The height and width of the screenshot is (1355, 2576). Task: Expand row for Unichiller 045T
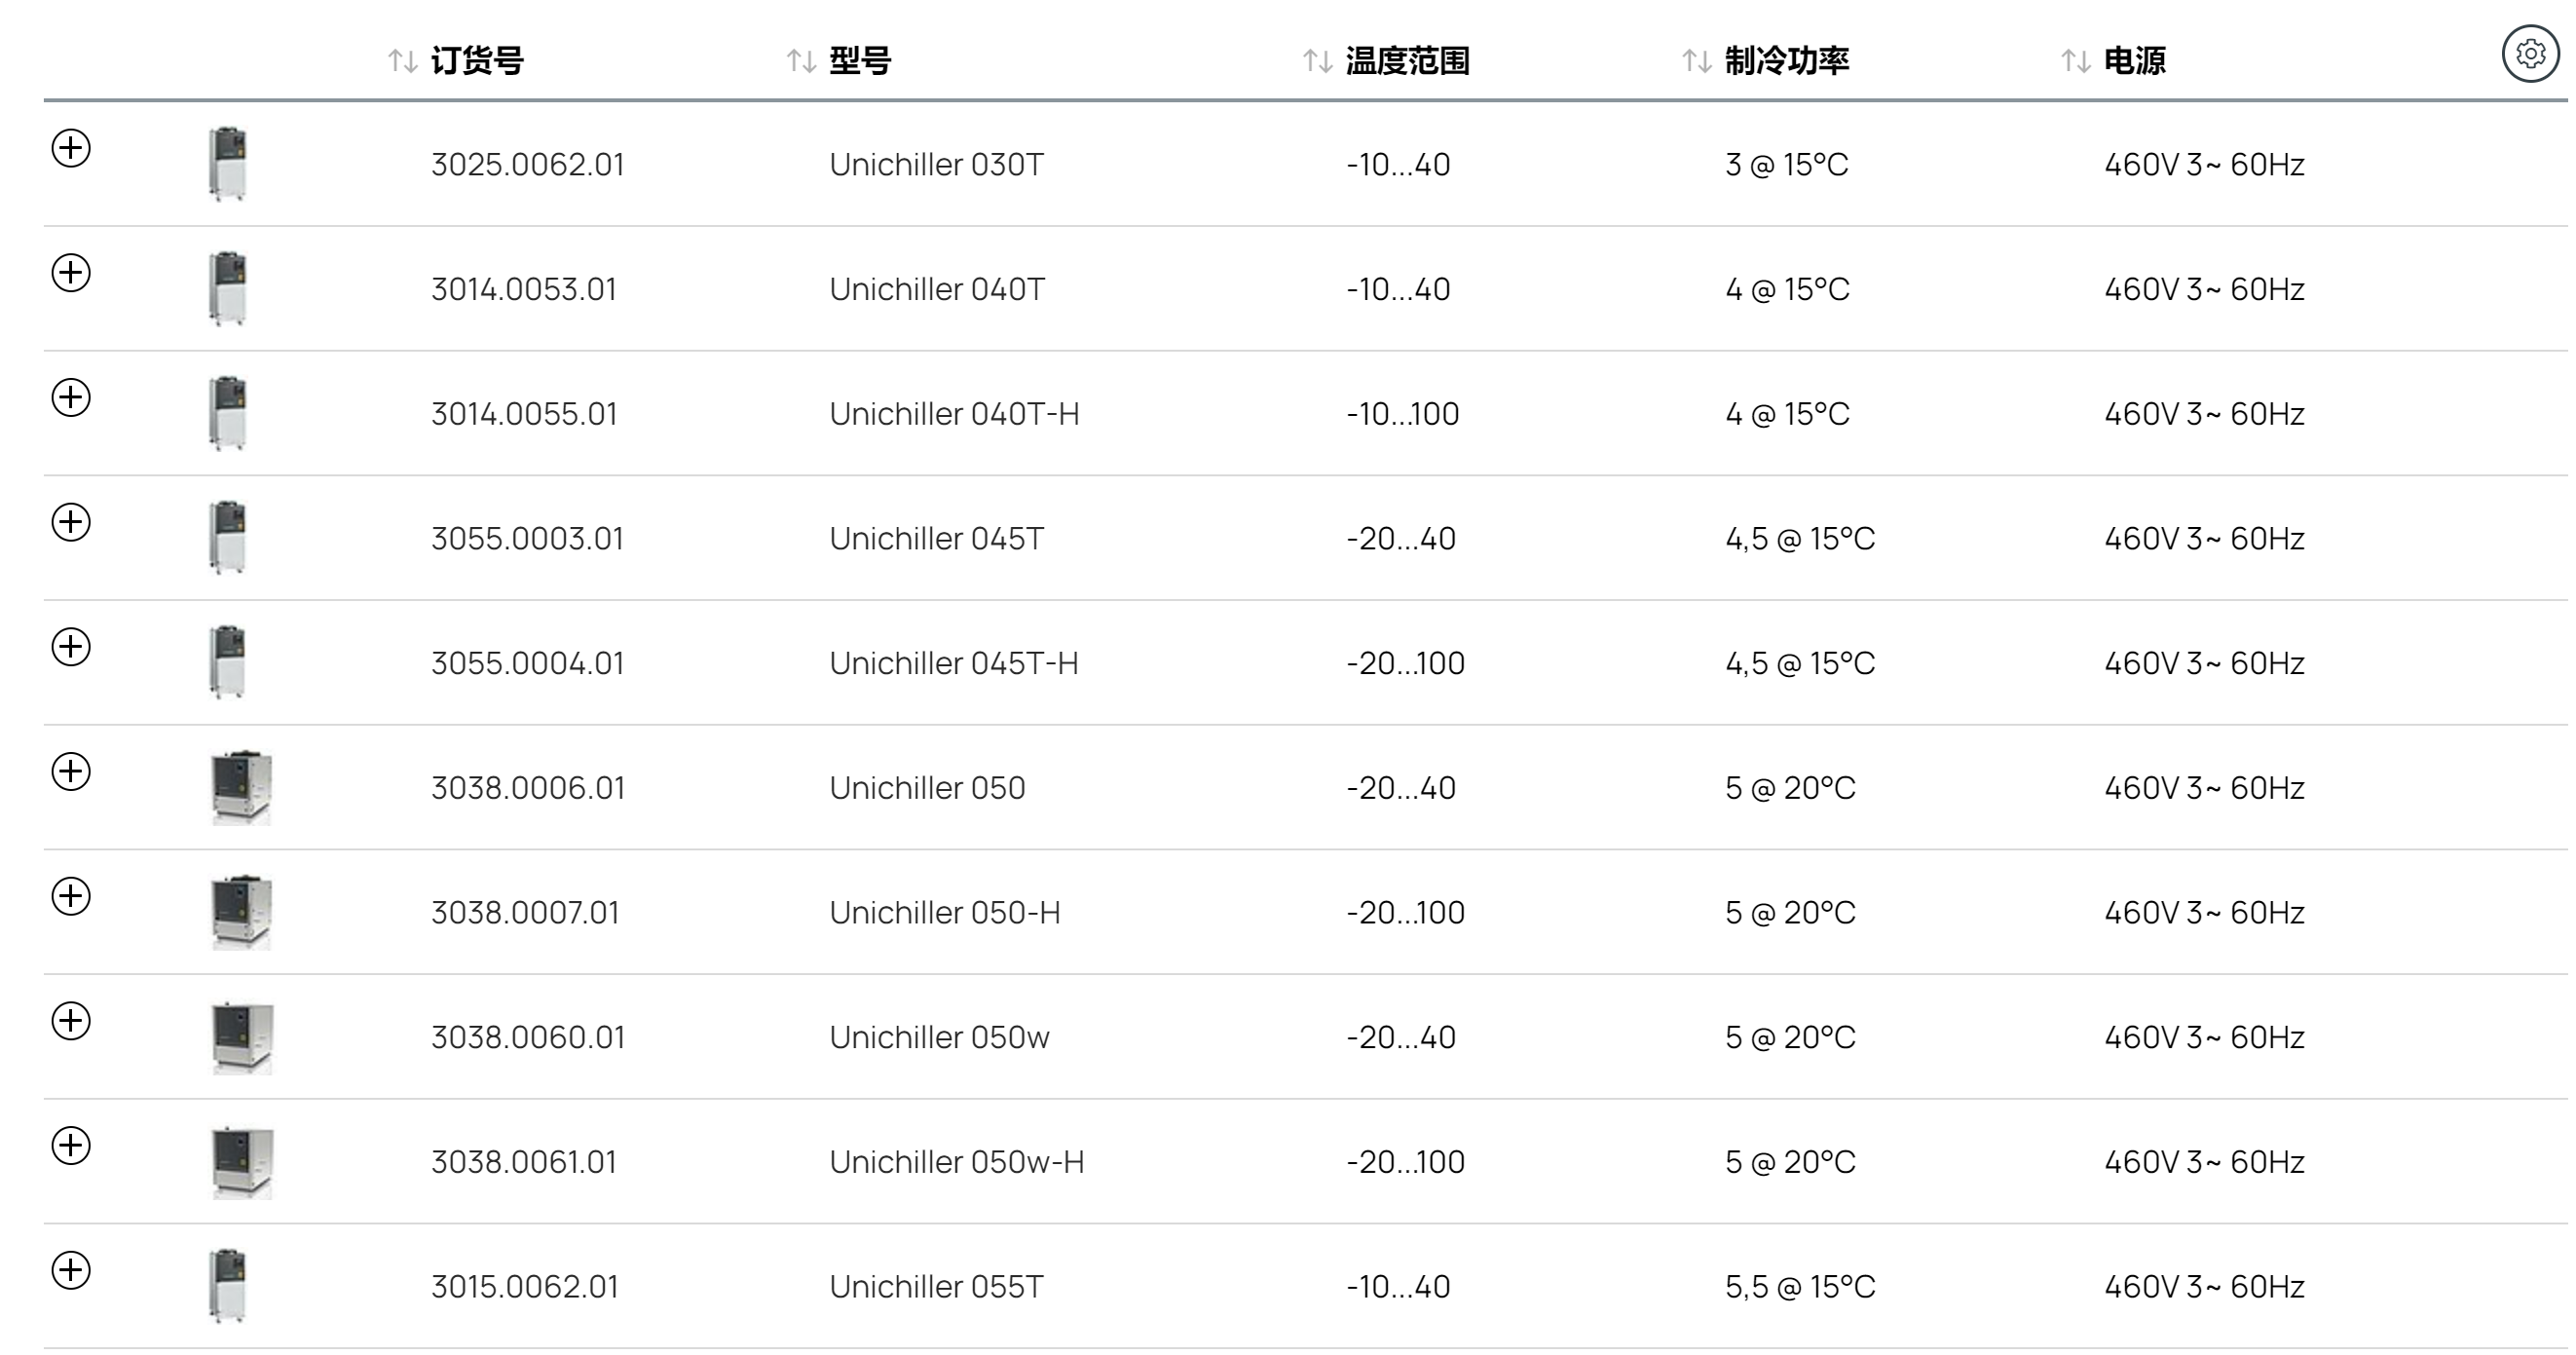pos(71,522)
